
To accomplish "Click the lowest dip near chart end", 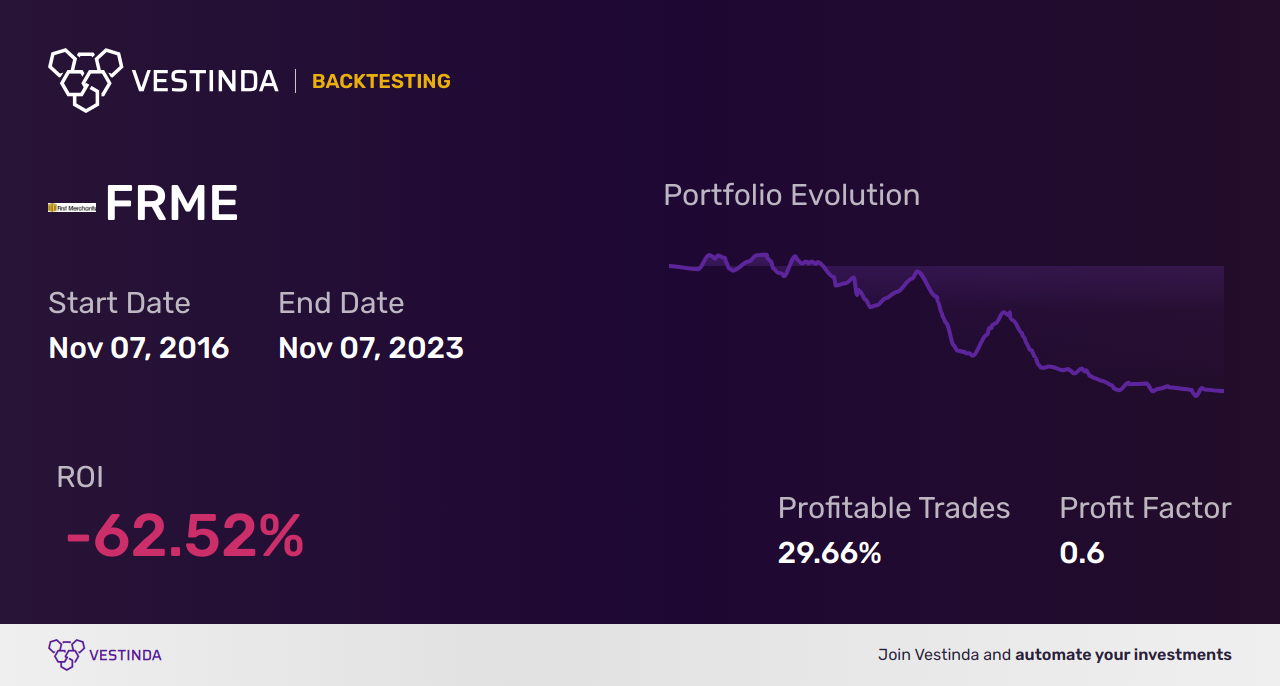I will pos(1195,395).
